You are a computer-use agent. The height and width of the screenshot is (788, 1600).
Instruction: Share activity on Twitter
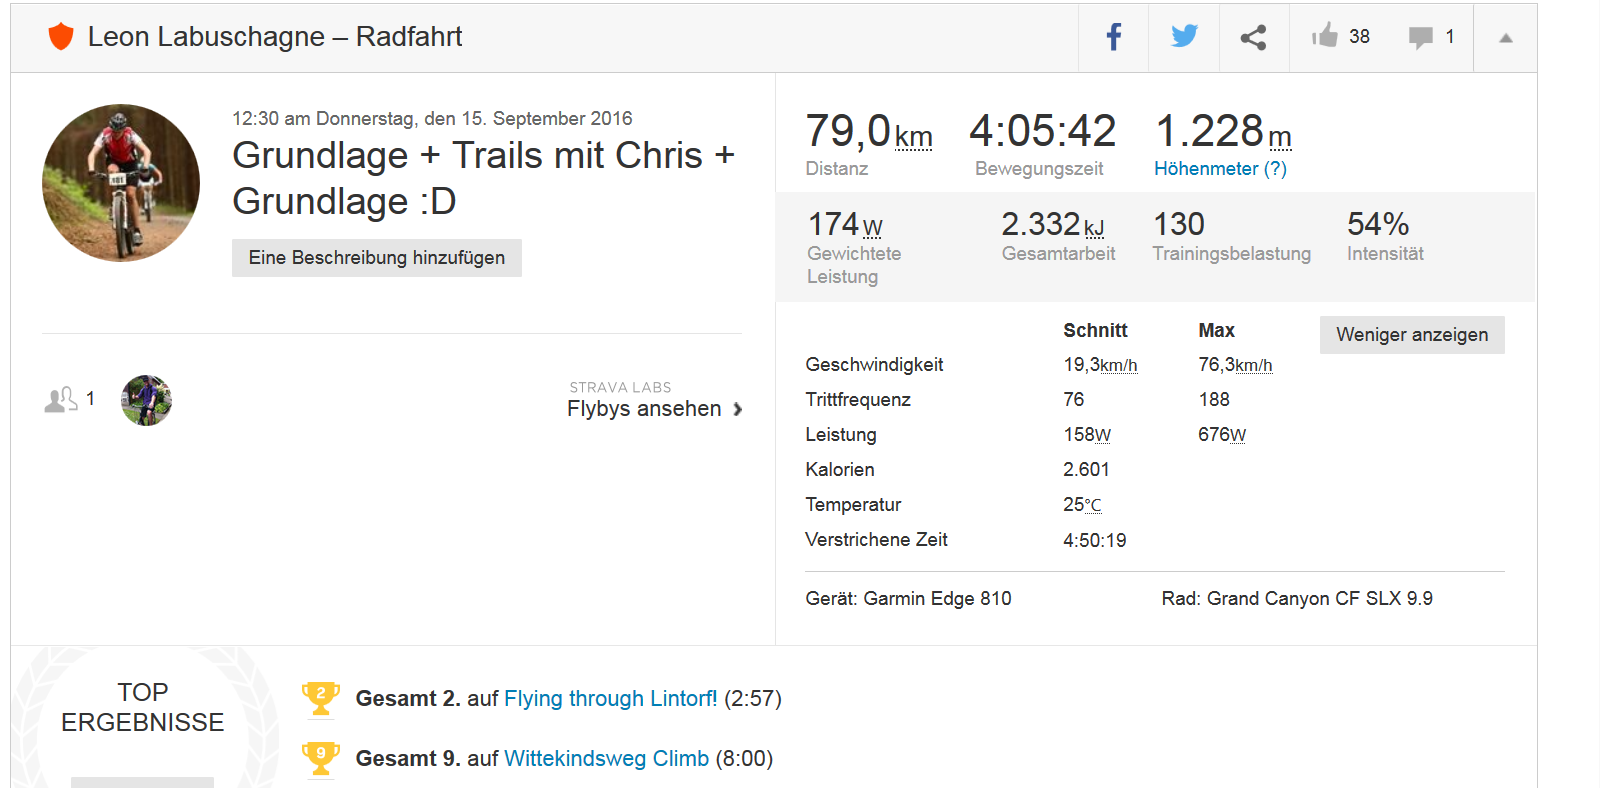pyautogui.click(x=1184, y=37)
